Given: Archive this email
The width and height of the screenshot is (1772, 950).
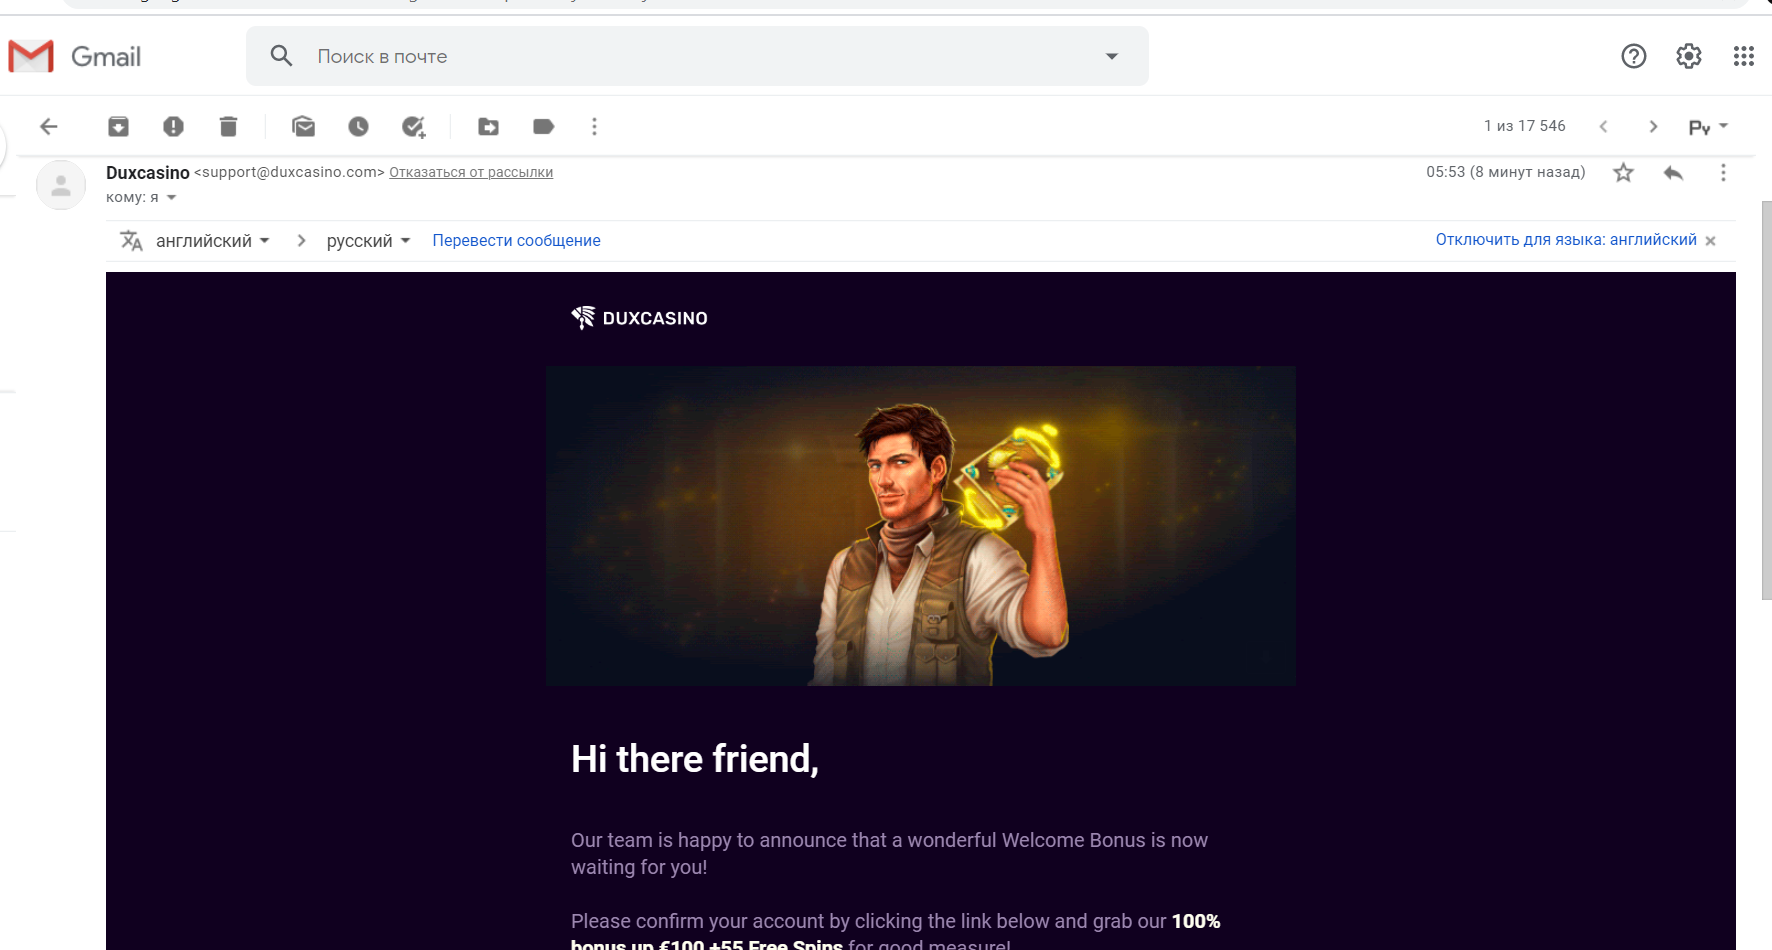Looking at the screenshot, I should (x=118, y=126).
